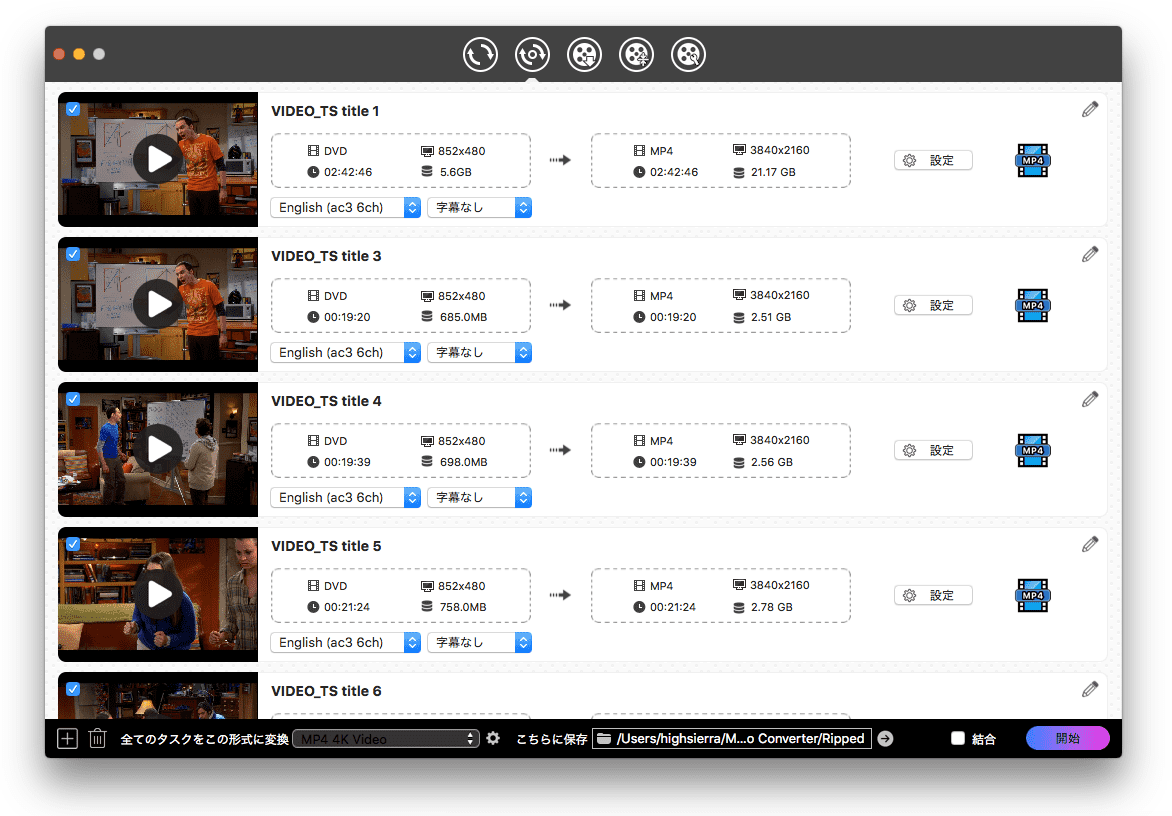The image size is (1172, 816).
Task: Play the VIDEO_TS title 5 thumbnail preview
Action: point(158,594)
